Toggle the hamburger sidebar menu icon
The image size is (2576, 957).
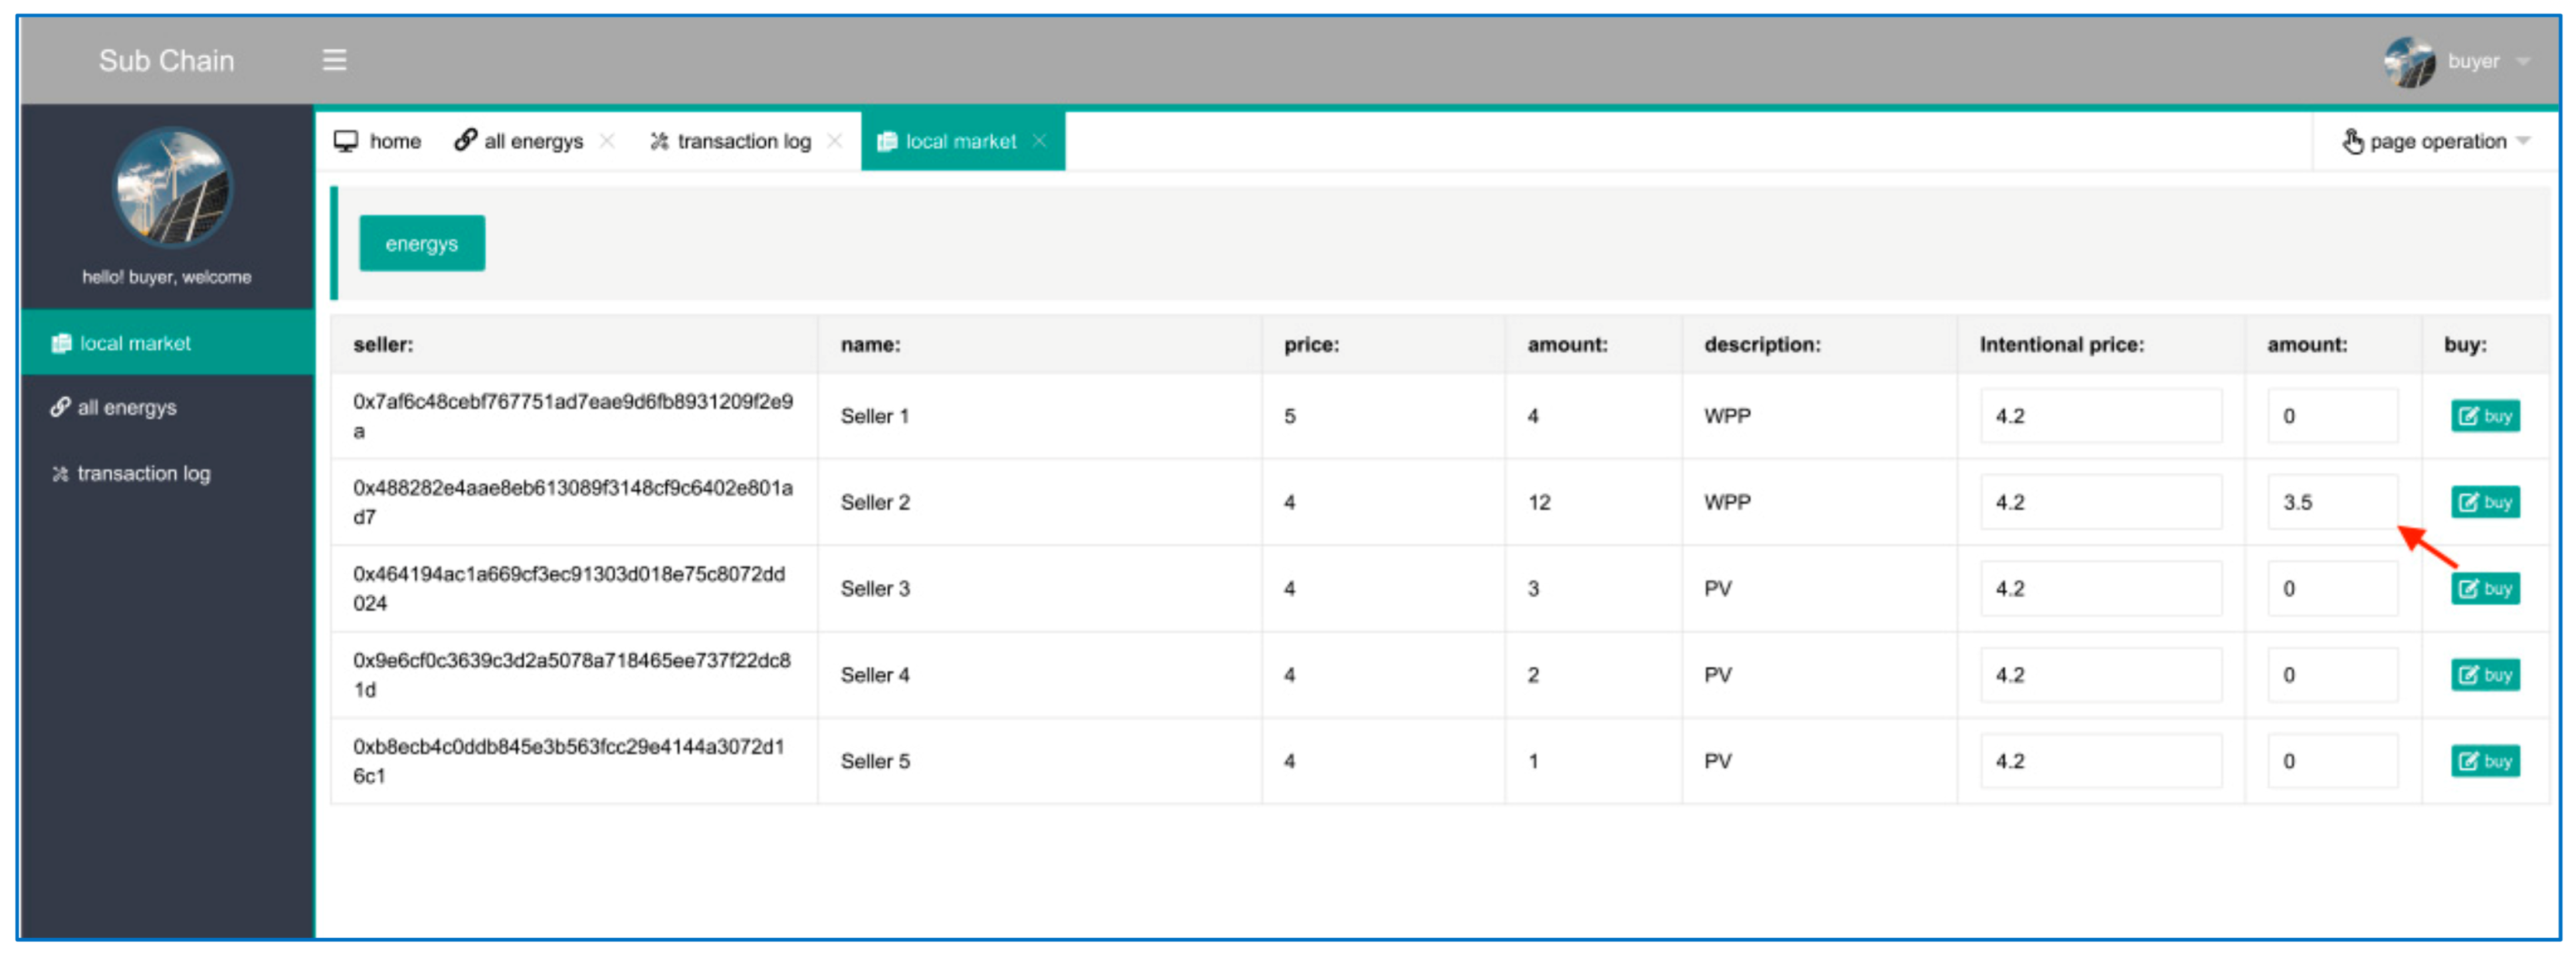click(334, 60)
